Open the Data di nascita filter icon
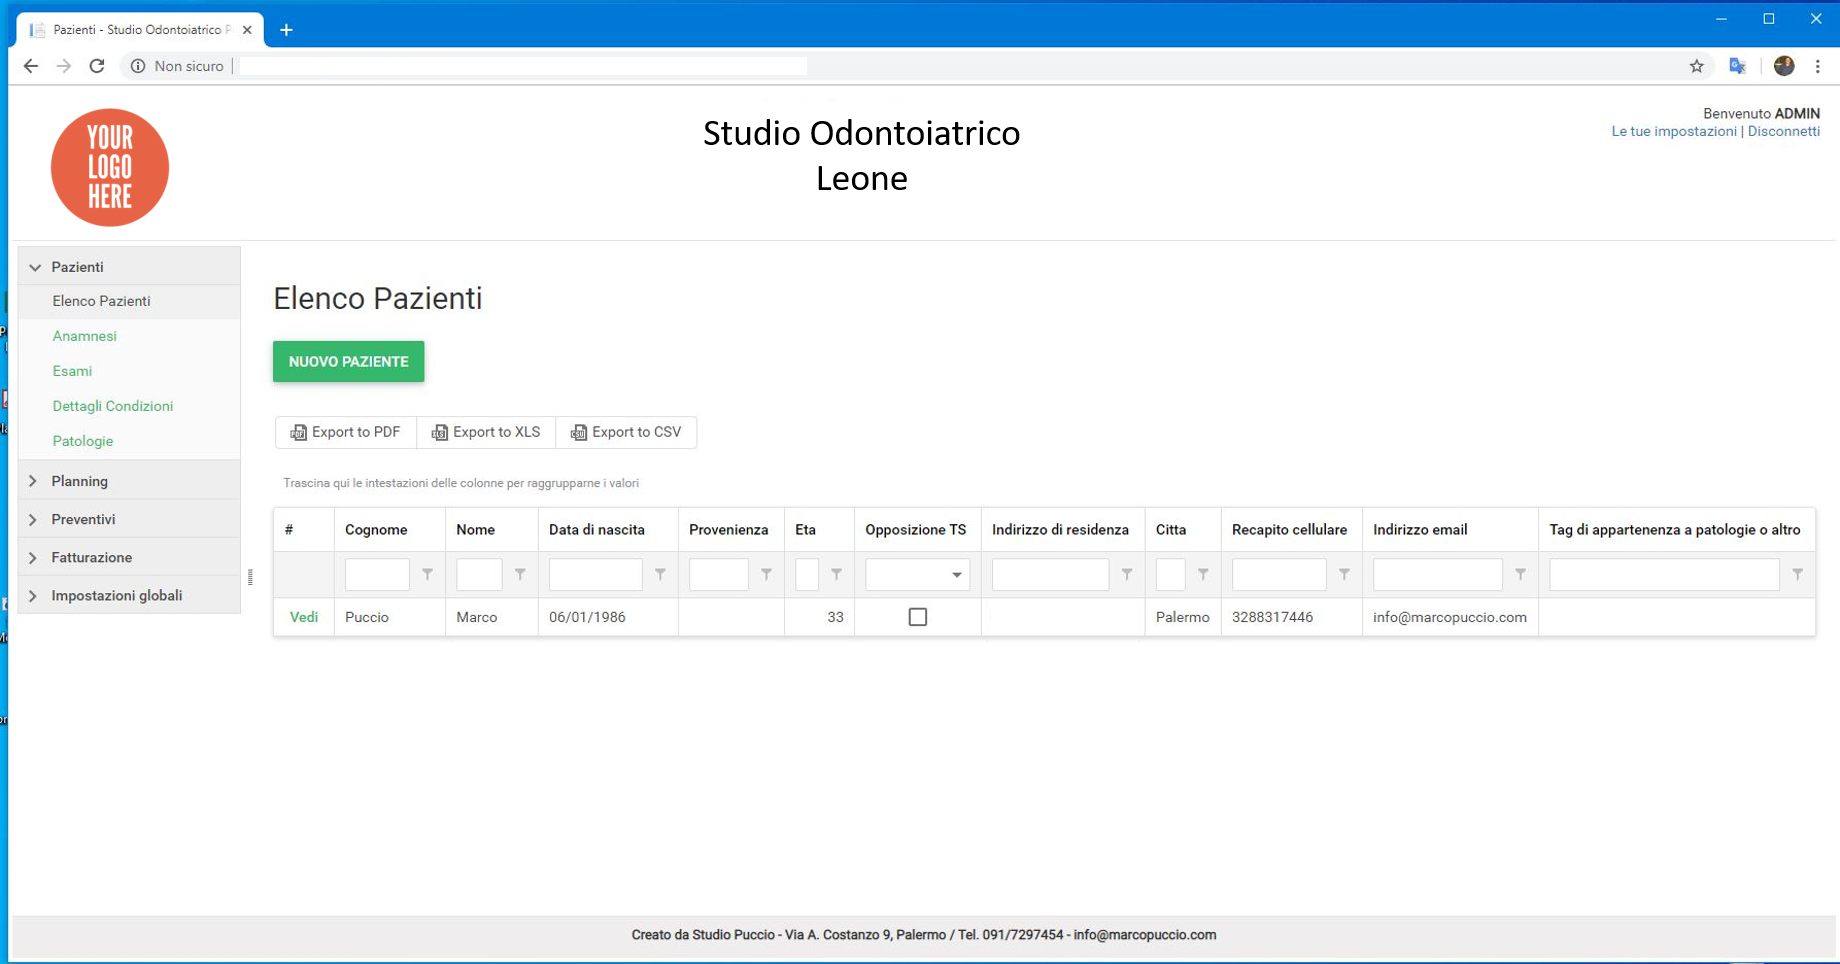The image size is (1840, 964). [x=660, y=574]
